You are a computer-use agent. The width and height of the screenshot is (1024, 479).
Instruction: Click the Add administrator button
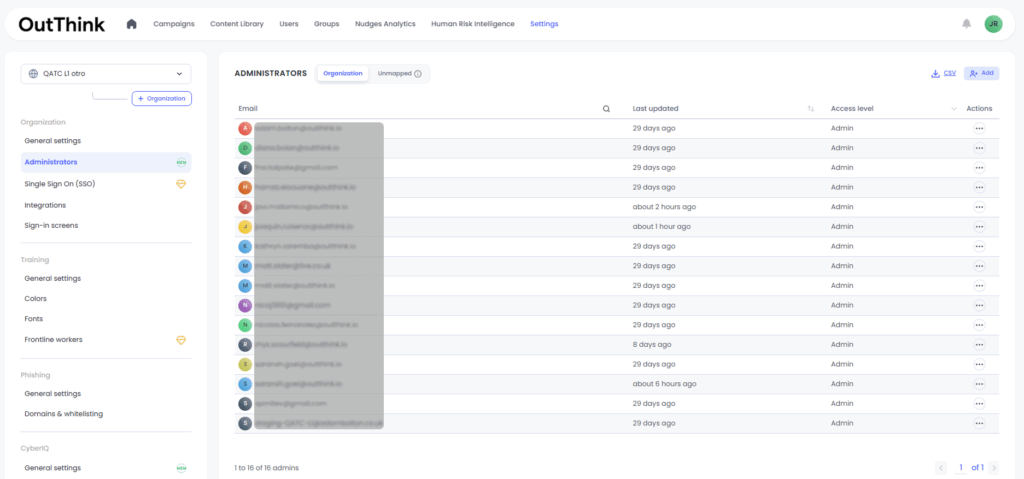pyautogui.click(x=982, y=73)
